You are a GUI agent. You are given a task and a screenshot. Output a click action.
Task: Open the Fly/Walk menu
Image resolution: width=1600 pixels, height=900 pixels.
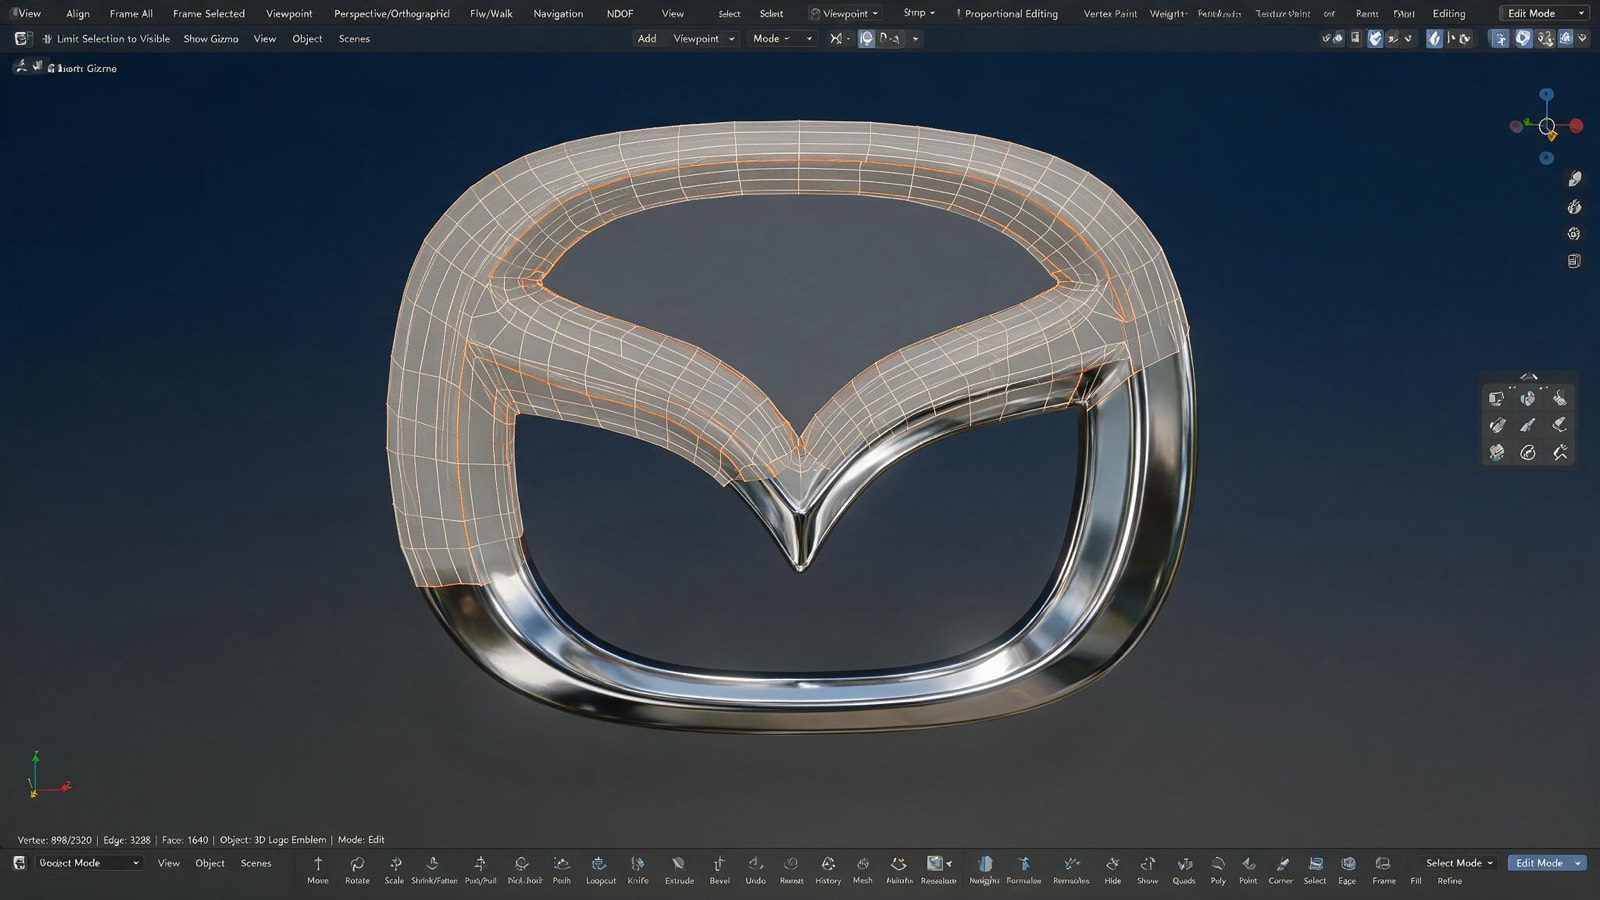491,14
